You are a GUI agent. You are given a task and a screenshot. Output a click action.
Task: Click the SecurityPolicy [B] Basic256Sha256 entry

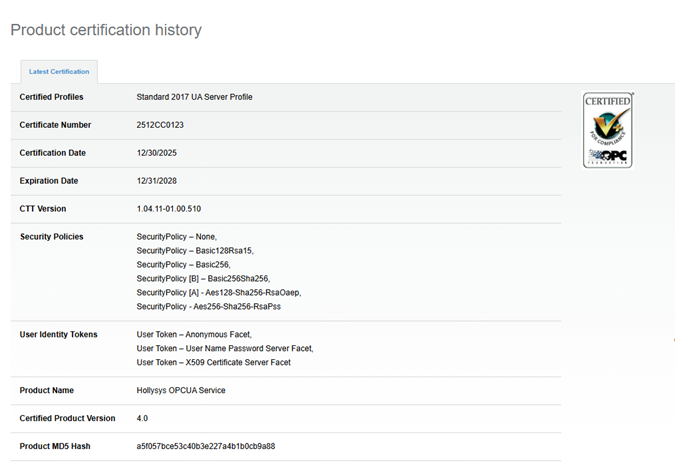[x=203, y=278]
